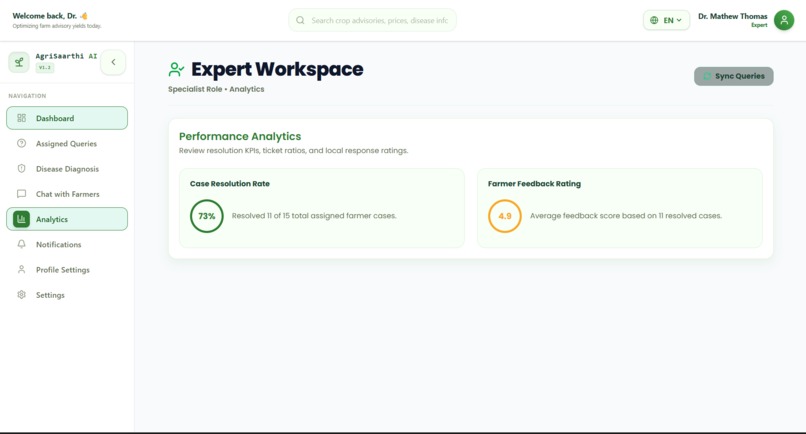The width and height of the screenshot is (806, 434).
Task: Click the AgriSaarthi AI sprout logo
Action: point(19,62)
